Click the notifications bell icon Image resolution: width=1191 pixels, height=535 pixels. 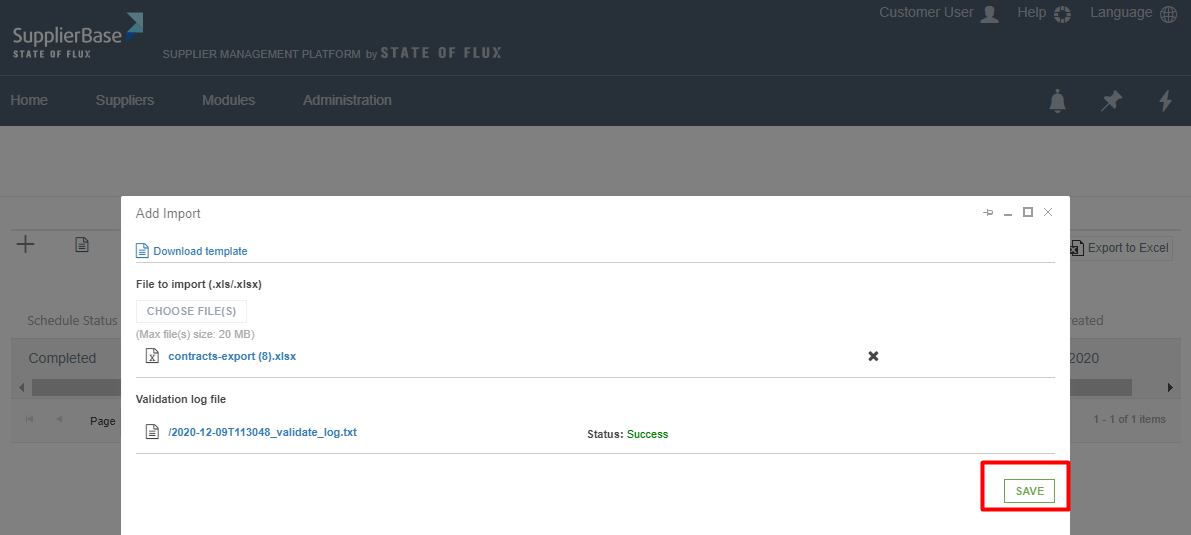pos(1057,101)
